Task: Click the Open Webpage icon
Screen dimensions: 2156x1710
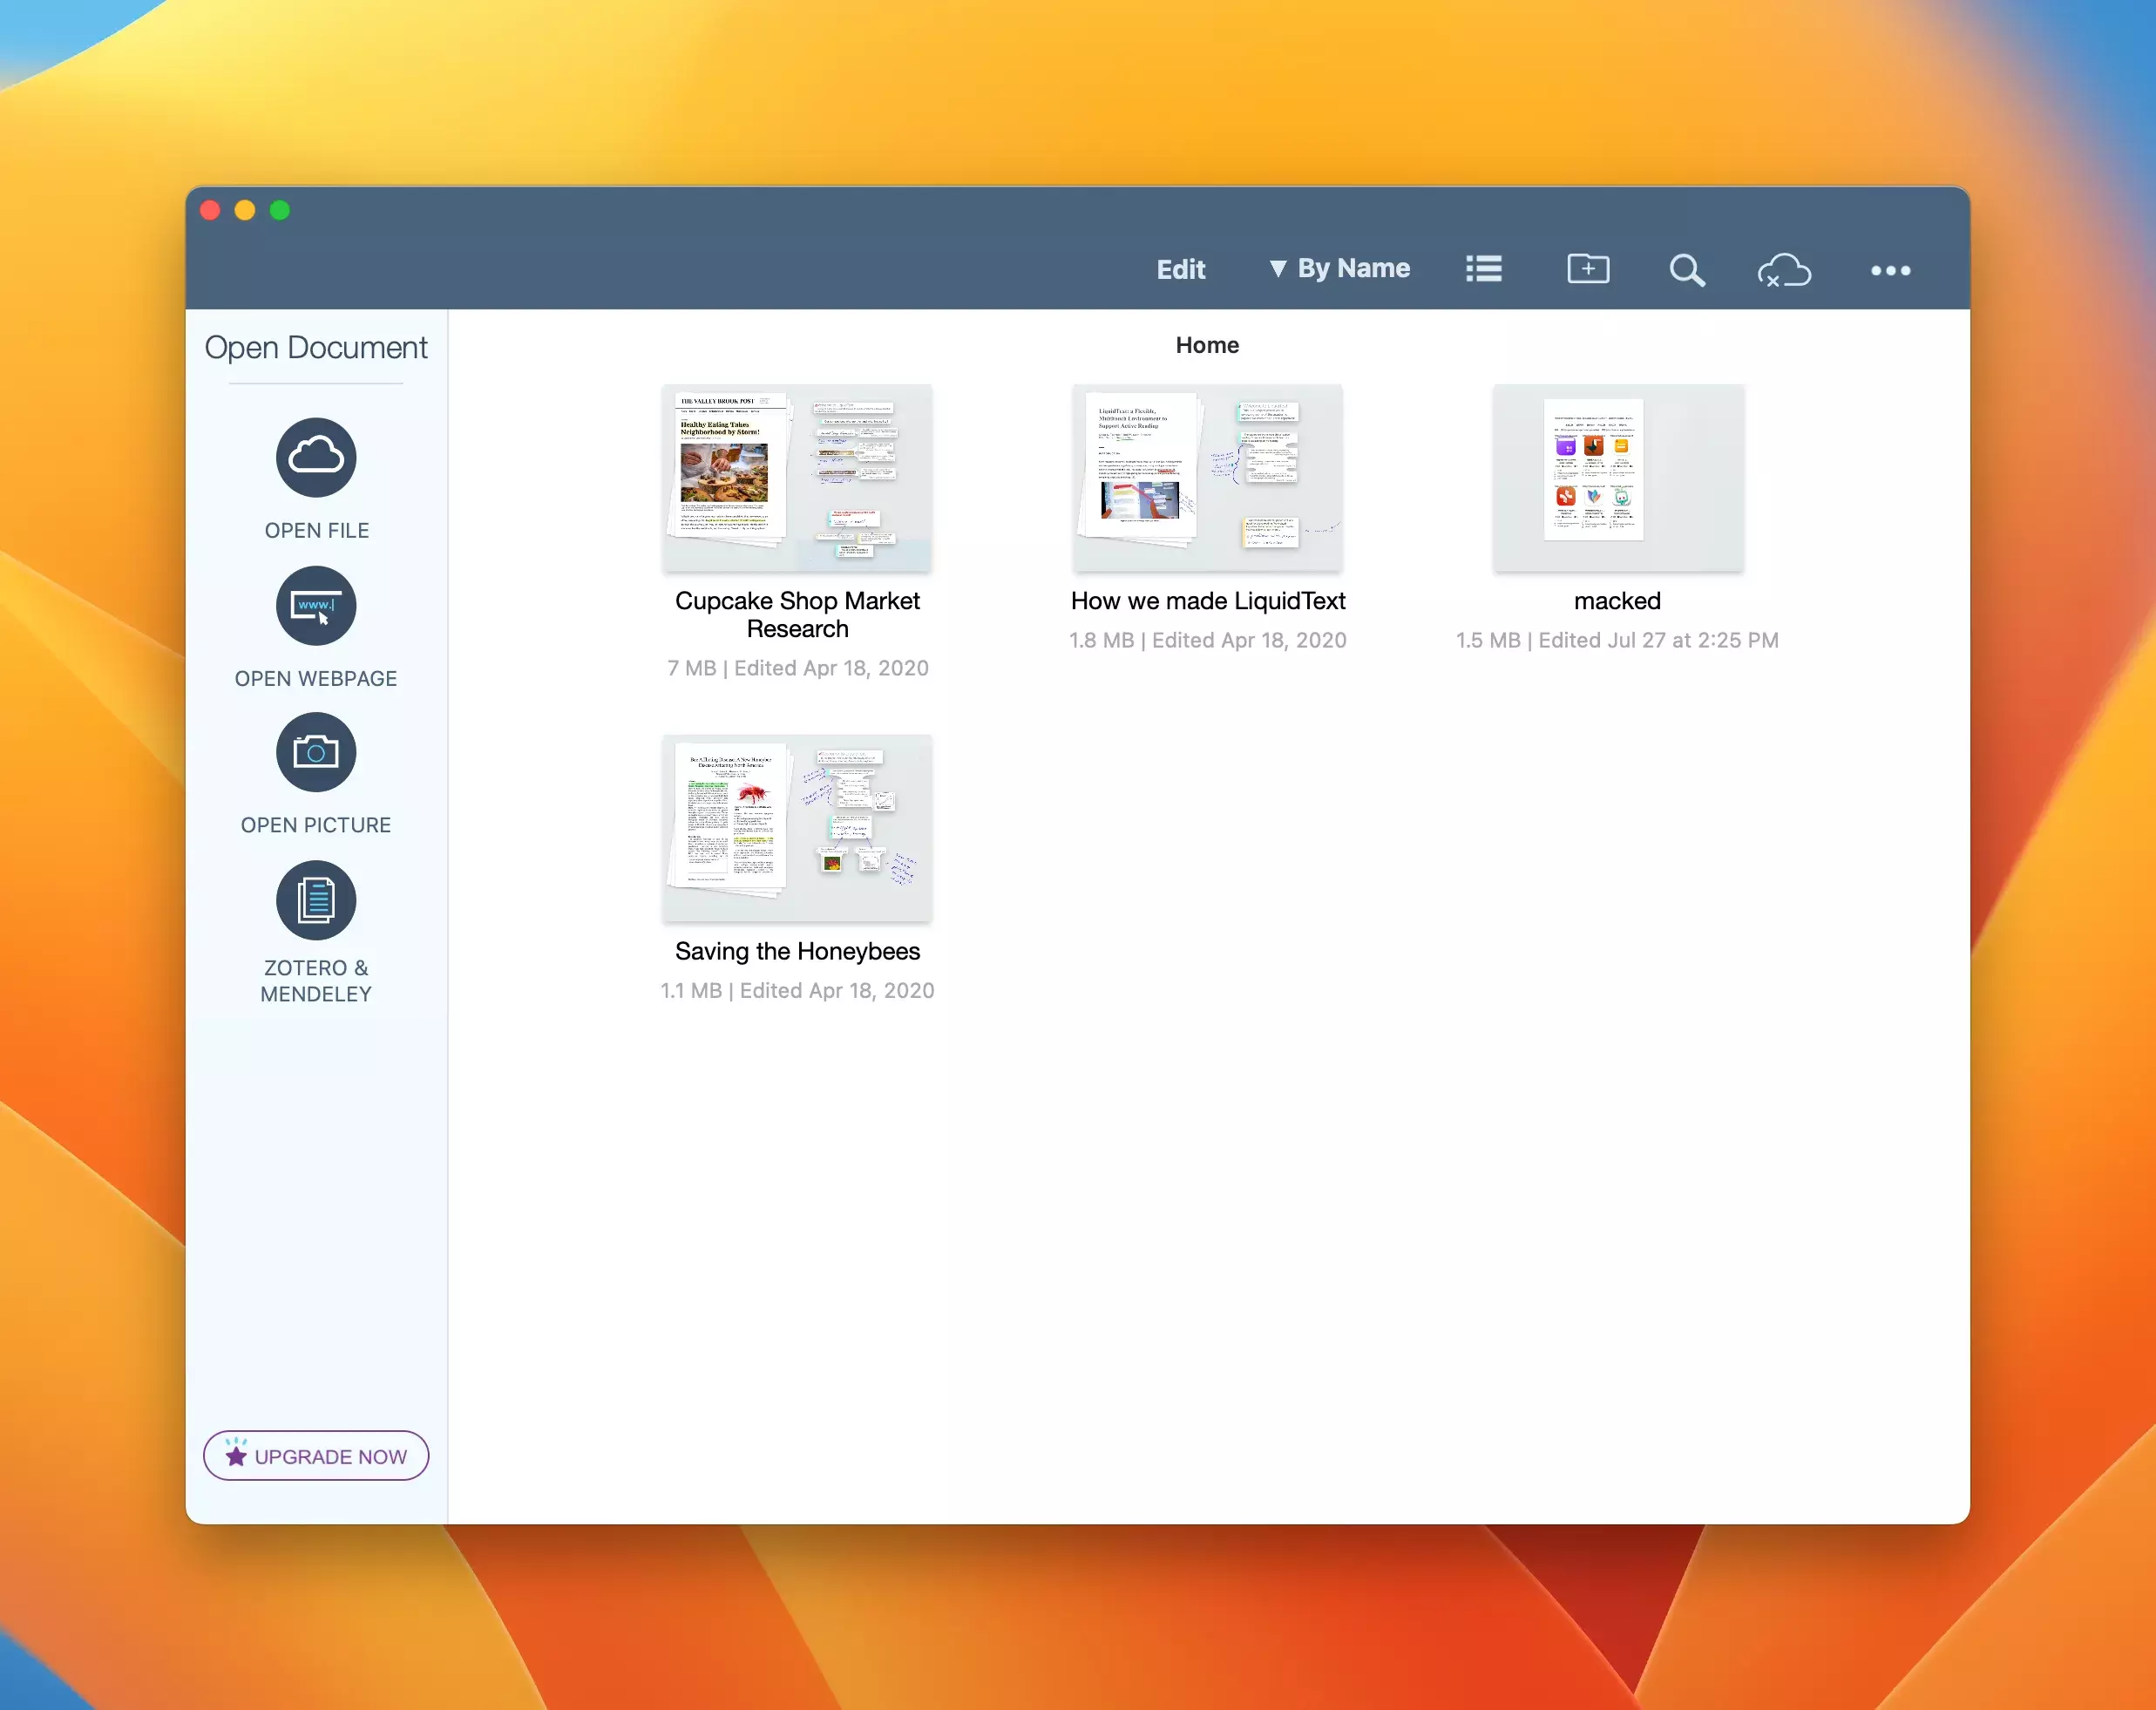Action: tap(316, 606)
